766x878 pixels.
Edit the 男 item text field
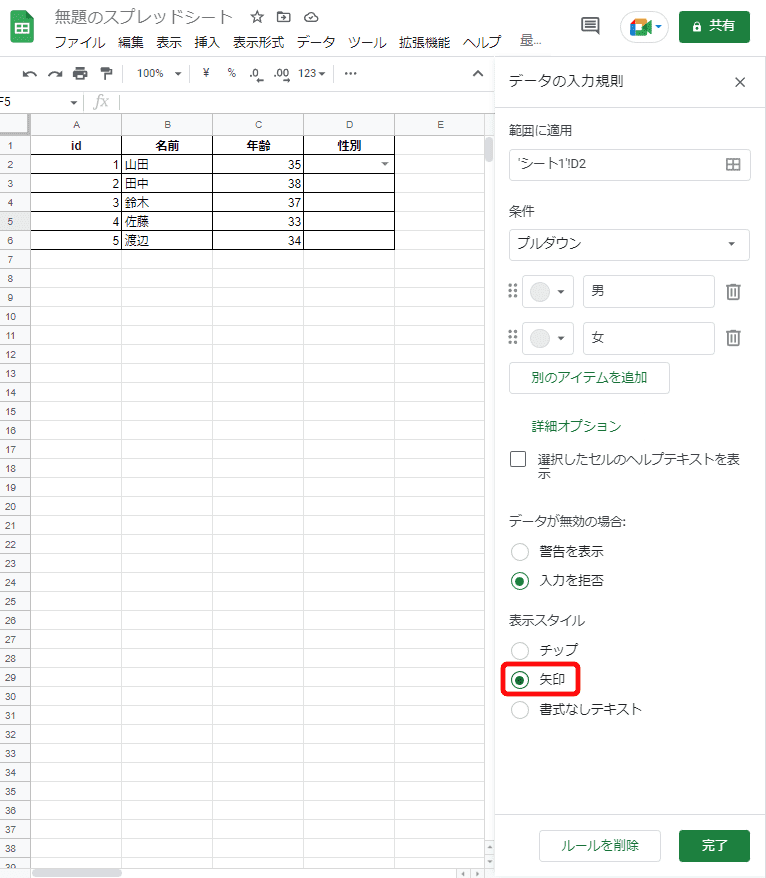(648, 291)
